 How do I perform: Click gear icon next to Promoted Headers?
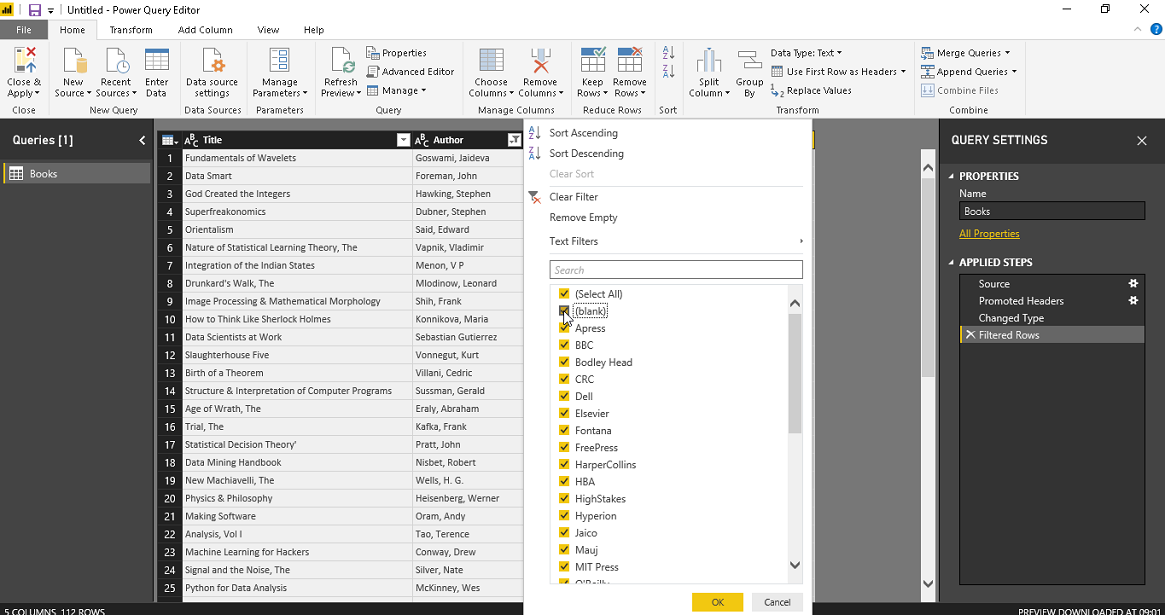1133,301
